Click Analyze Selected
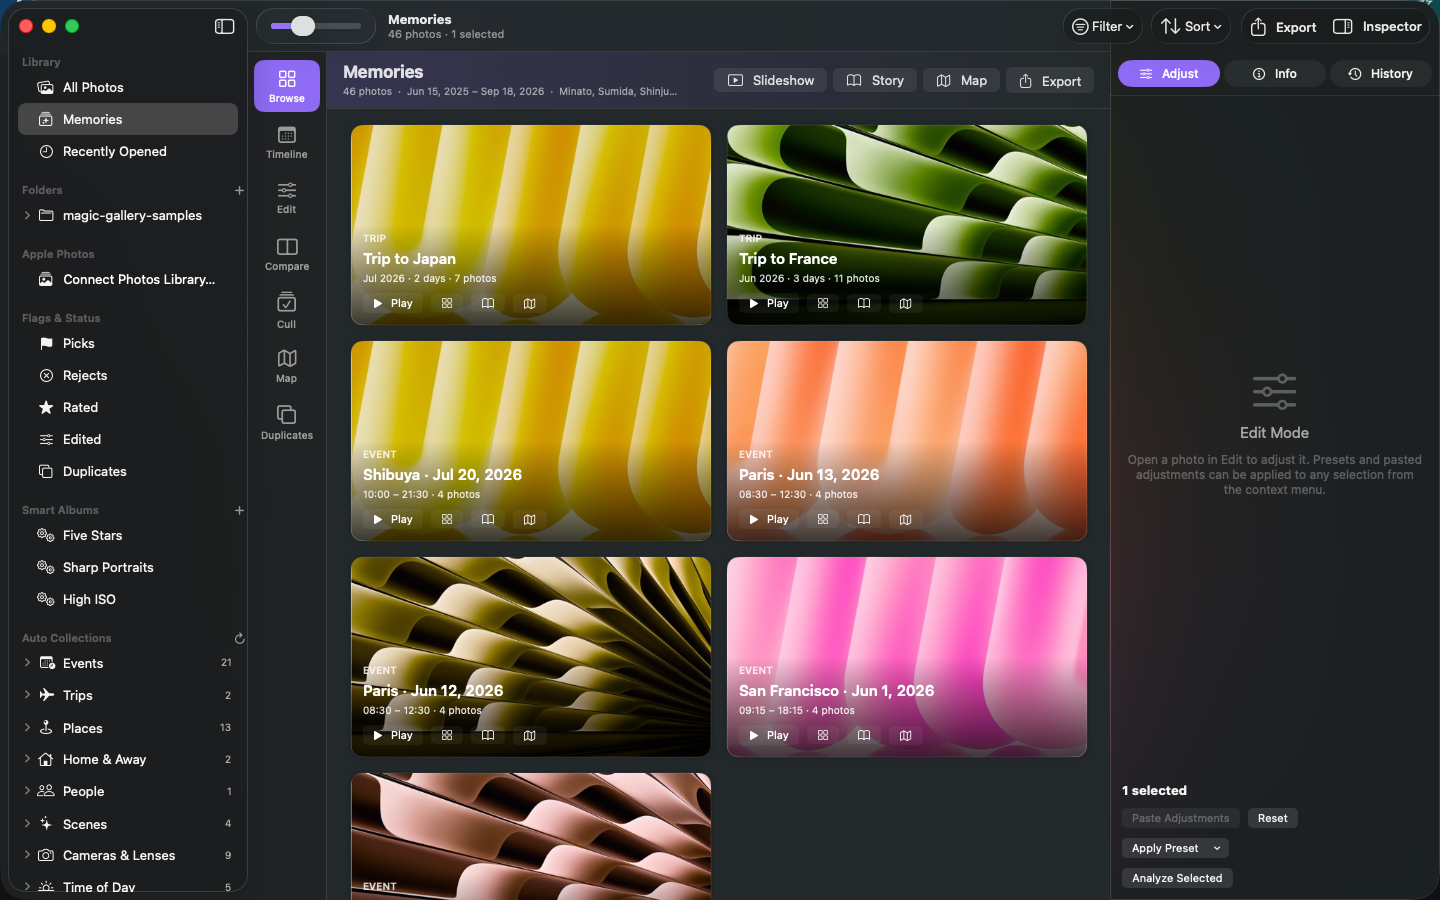Screen dimensions: 1440x900 (1177, 878)
